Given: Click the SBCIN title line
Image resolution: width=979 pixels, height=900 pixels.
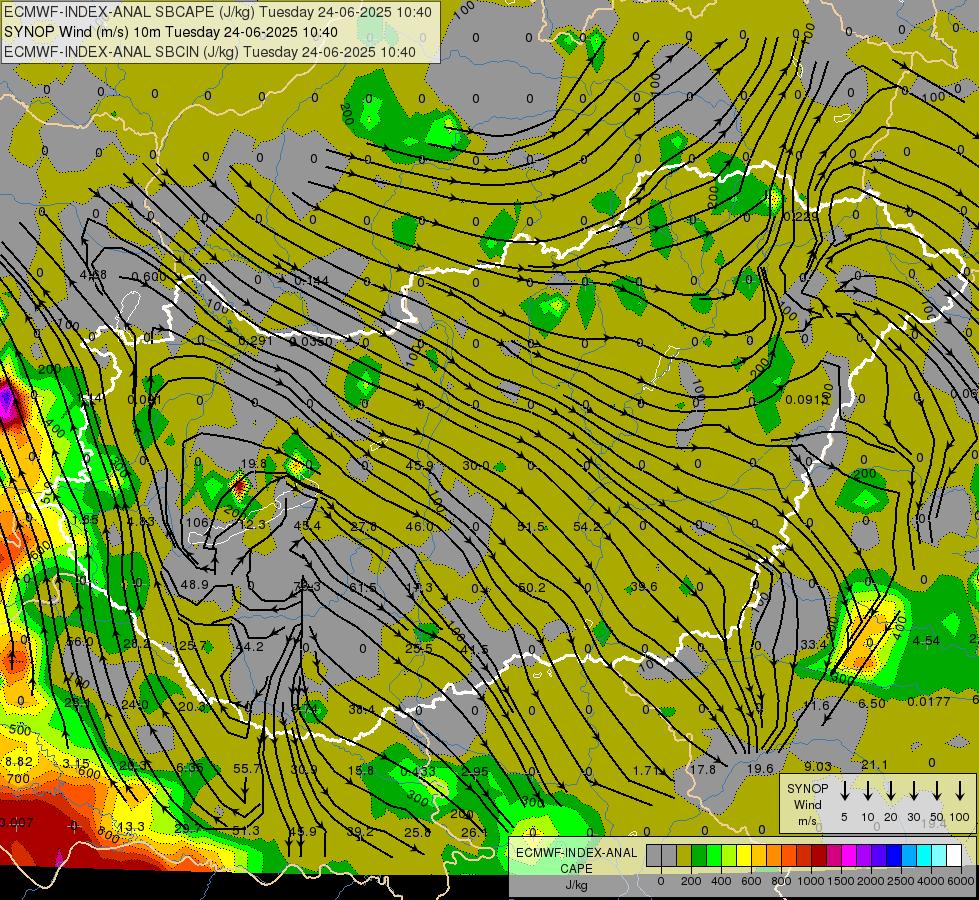Looking at the screenshot, I should [210, 52].
